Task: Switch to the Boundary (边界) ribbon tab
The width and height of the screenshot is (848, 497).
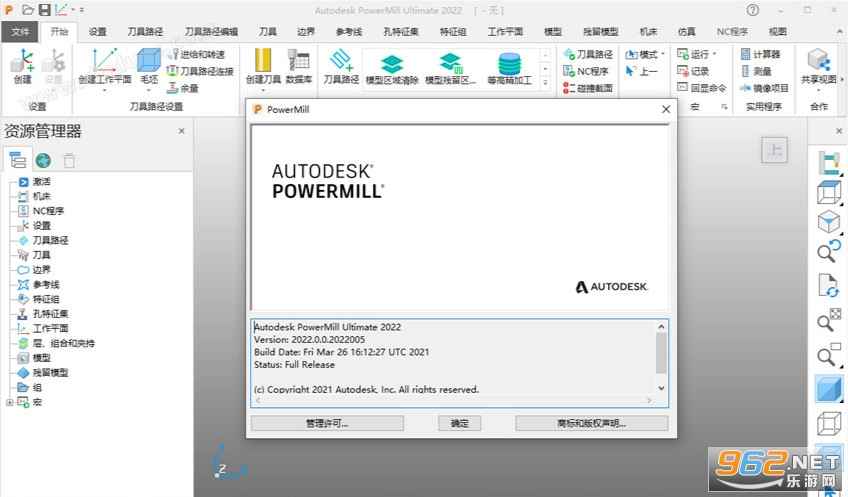Action: pos(306,32)
